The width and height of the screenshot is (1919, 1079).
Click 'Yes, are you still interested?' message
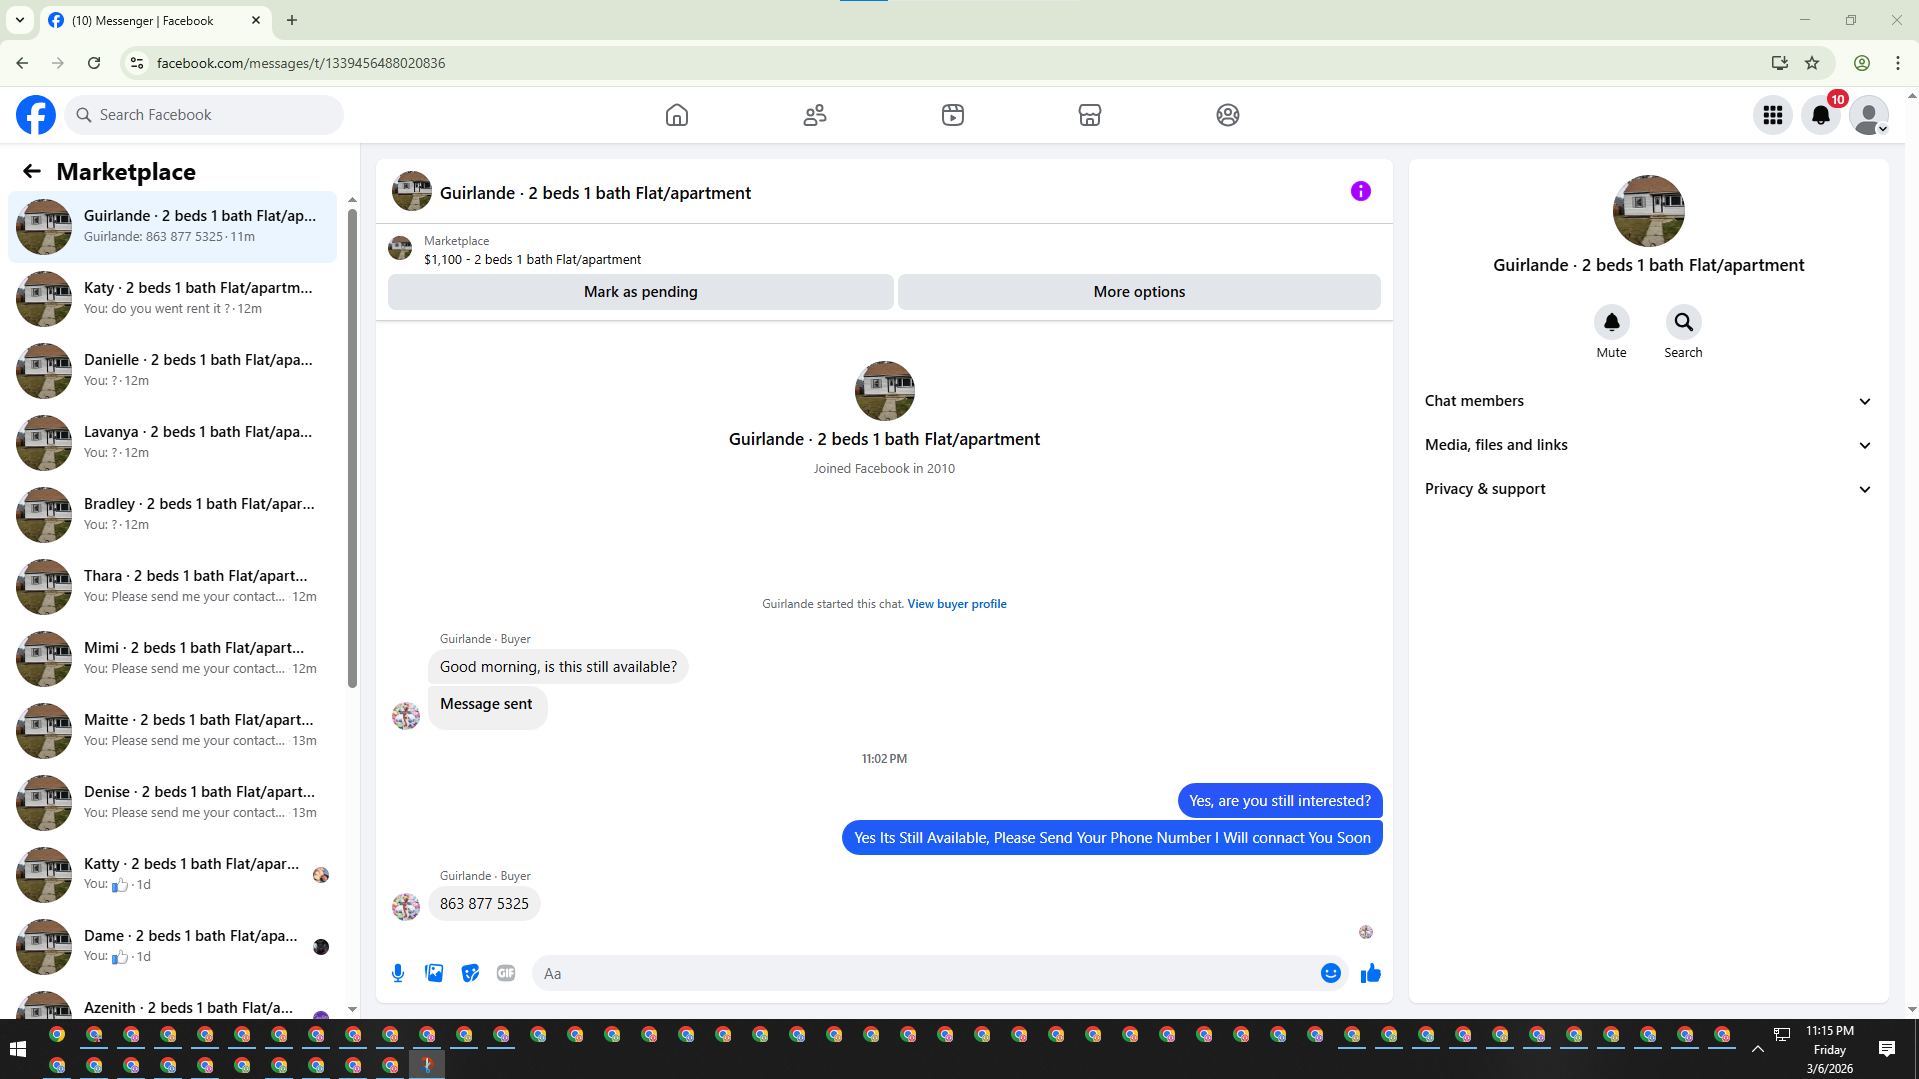point(1280,801)
